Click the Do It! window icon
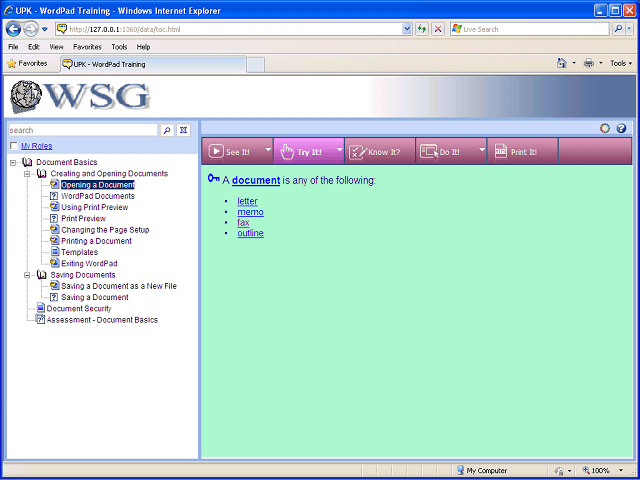This screenshot has width=640, height=480. click(429, 151)
